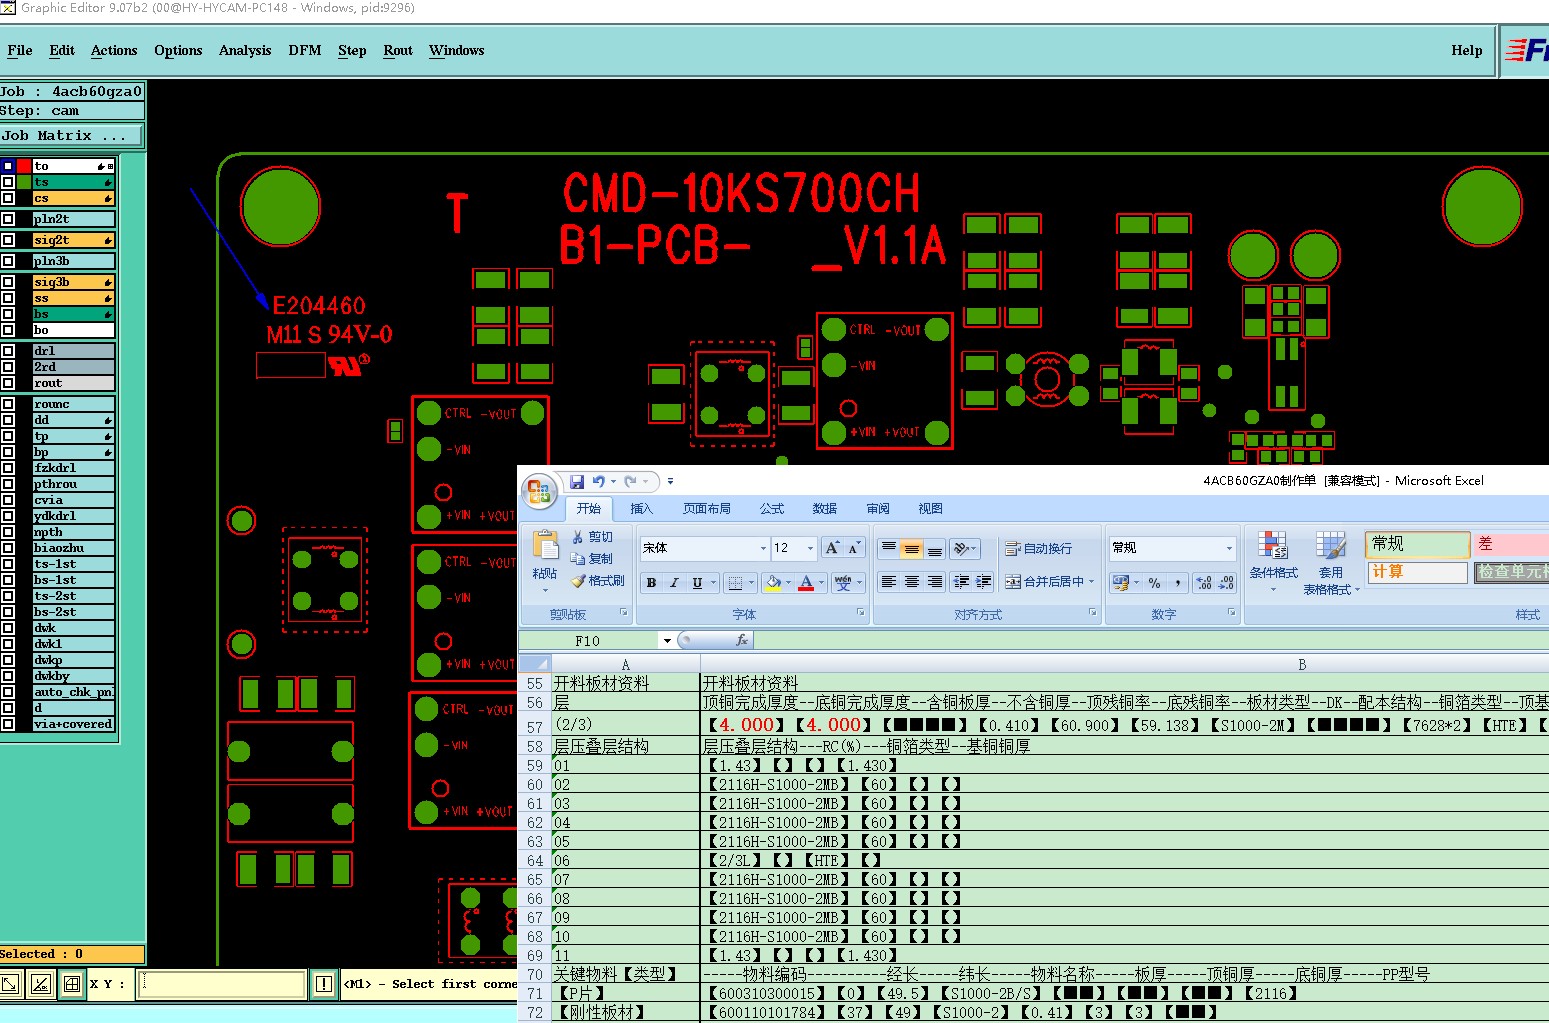1549x1023 pixels.
Task: Expand the fill color dropdown arrow
Action: pyautogui.click(x=788, y=583)
